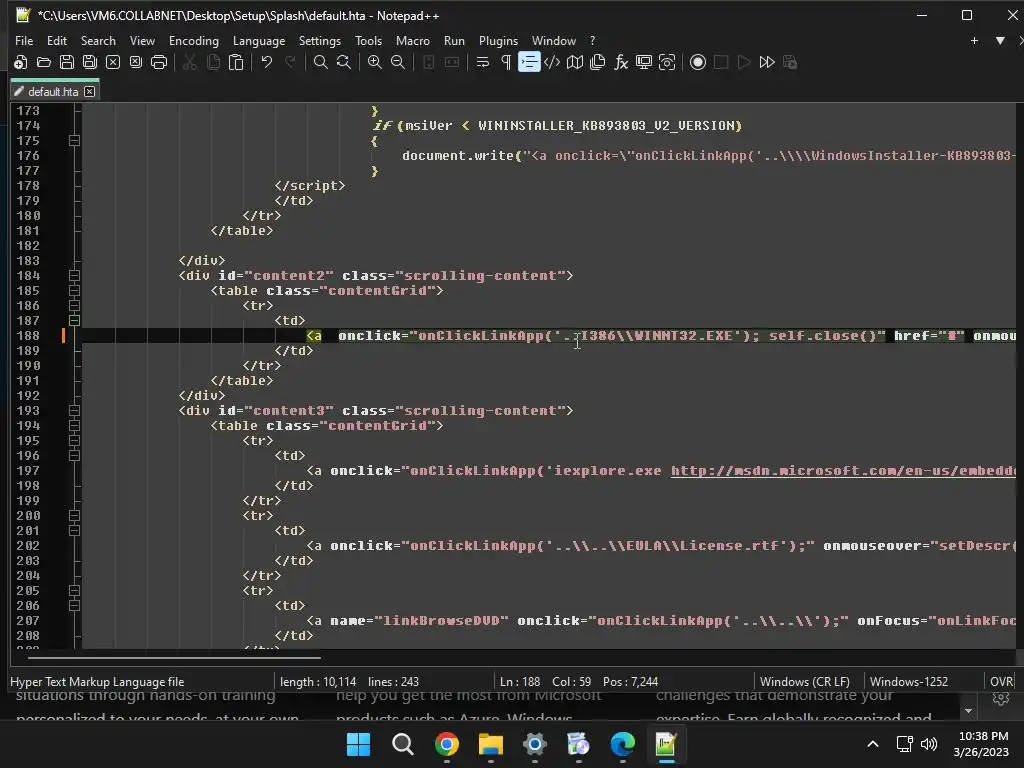Click the Undo arrow icon

point(266,62)
